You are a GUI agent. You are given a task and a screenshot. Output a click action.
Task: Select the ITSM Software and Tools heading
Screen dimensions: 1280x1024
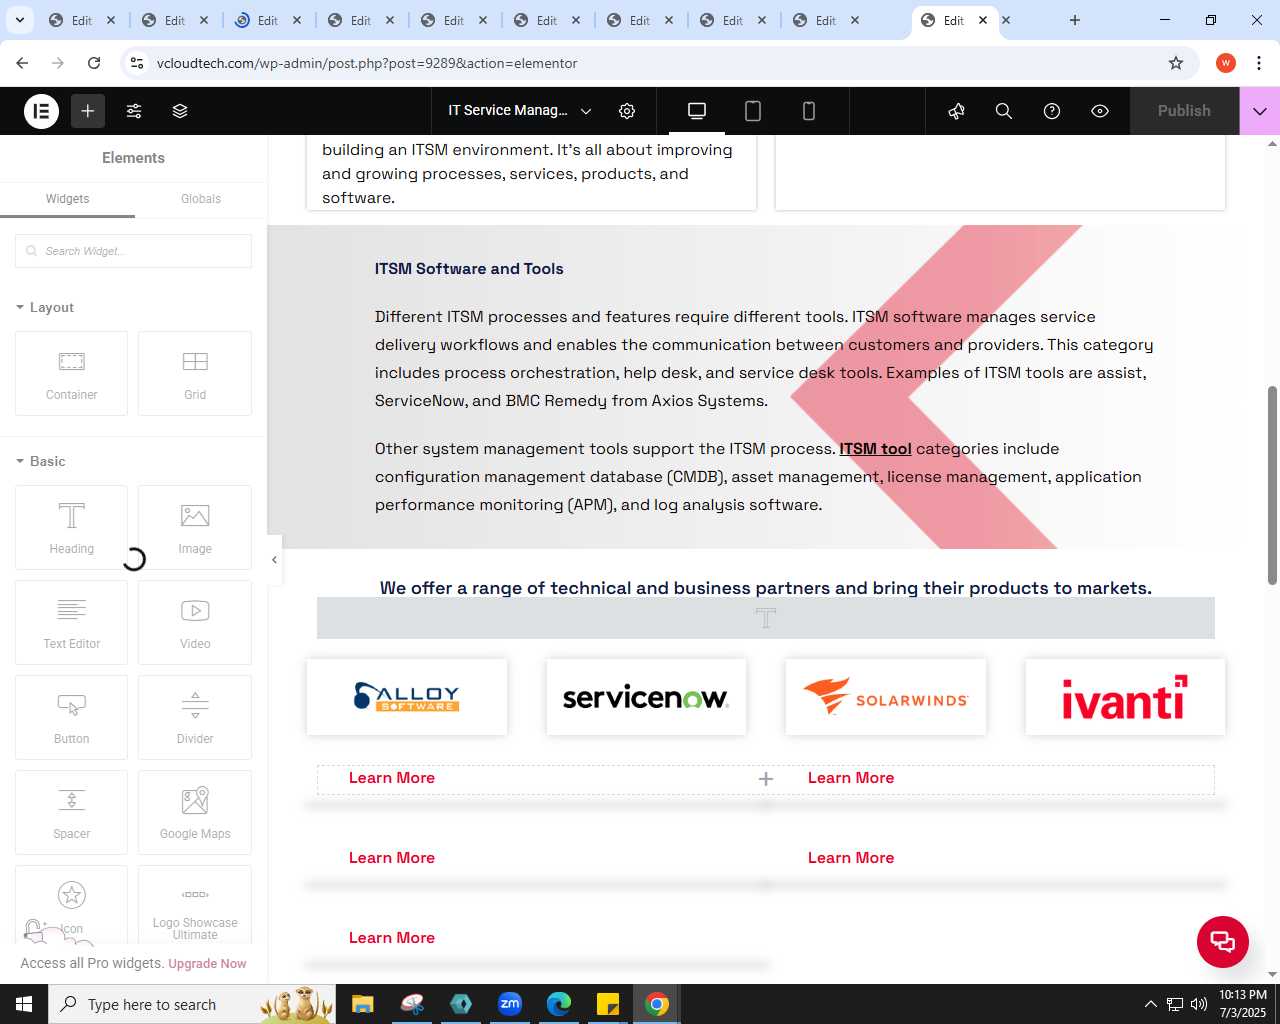tap(469, 269)
